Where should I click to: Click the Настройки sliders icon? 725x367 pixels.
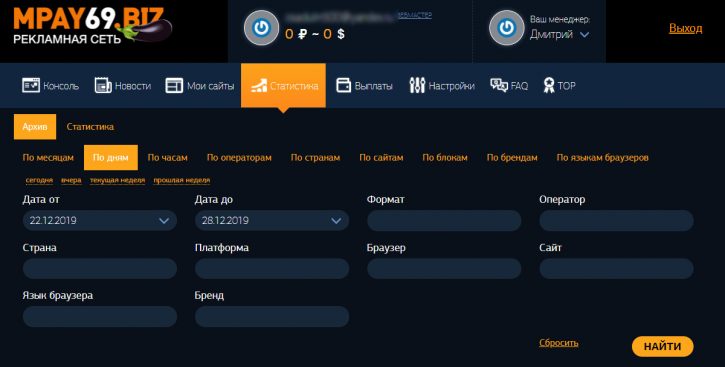click(417, 86)
